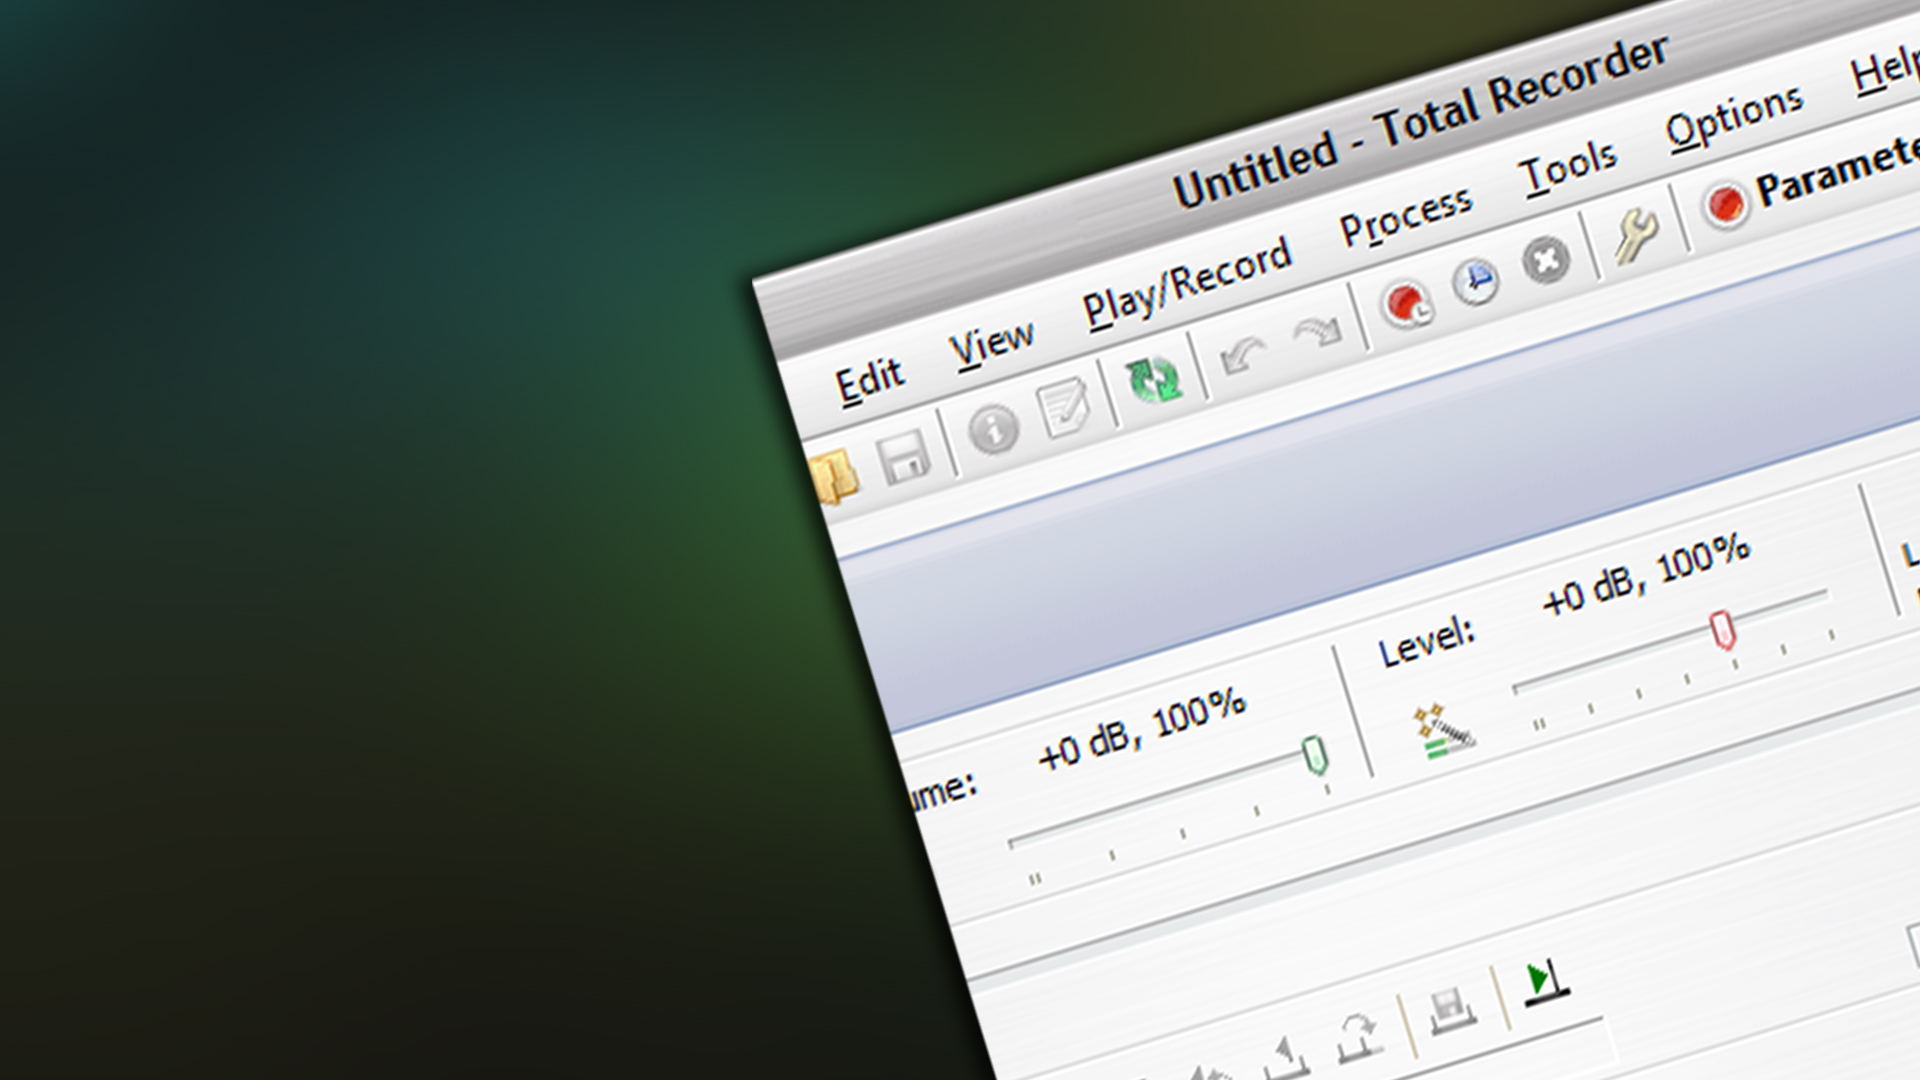The width and height of the screenshot is (1920, 1080).
Task: Click the red Level slider thumb
Action: coord(1722,630)
